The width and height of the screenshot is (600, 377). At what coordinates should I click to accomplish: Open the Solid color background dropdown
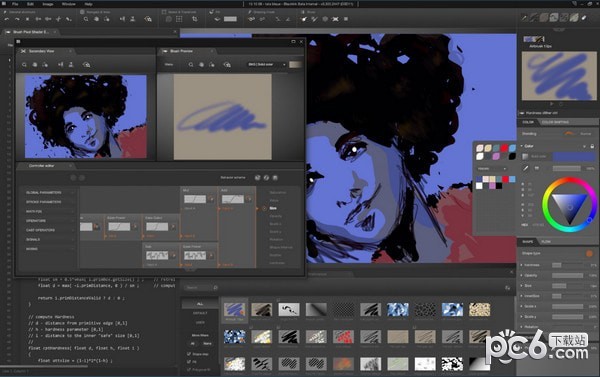(x=266, y=64)
